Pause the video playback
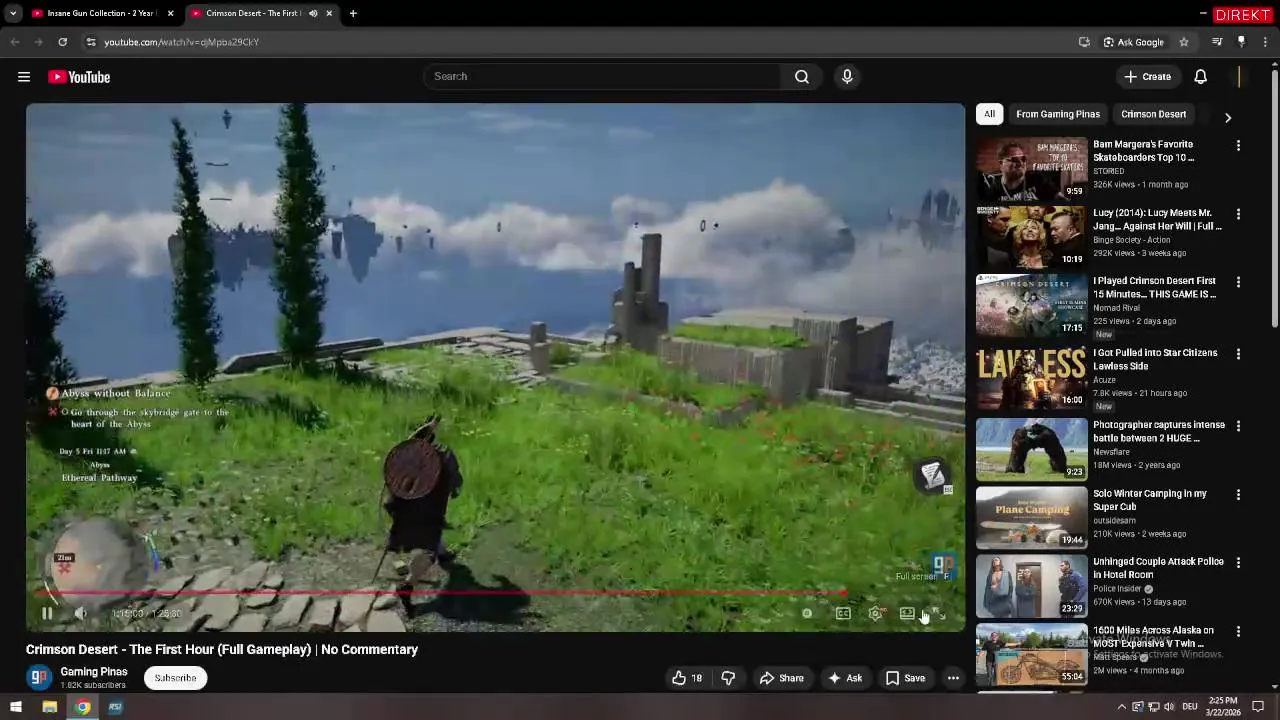The width and height of the screenshot is (1280, 720). coord(47,613)
